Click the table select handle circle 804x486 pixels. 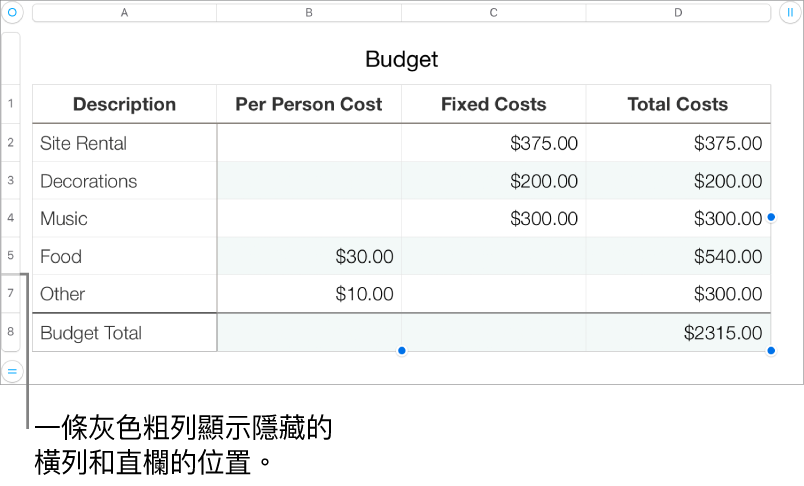(x=12, y=13)
